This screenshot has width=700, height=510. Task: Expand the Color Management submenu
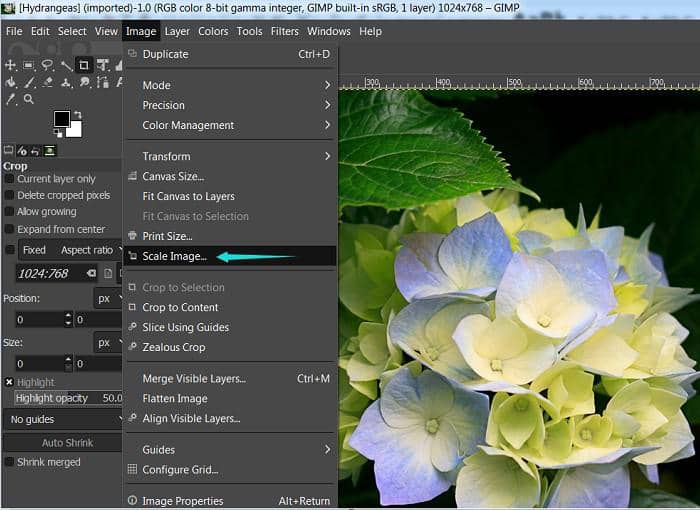(230, 125)
